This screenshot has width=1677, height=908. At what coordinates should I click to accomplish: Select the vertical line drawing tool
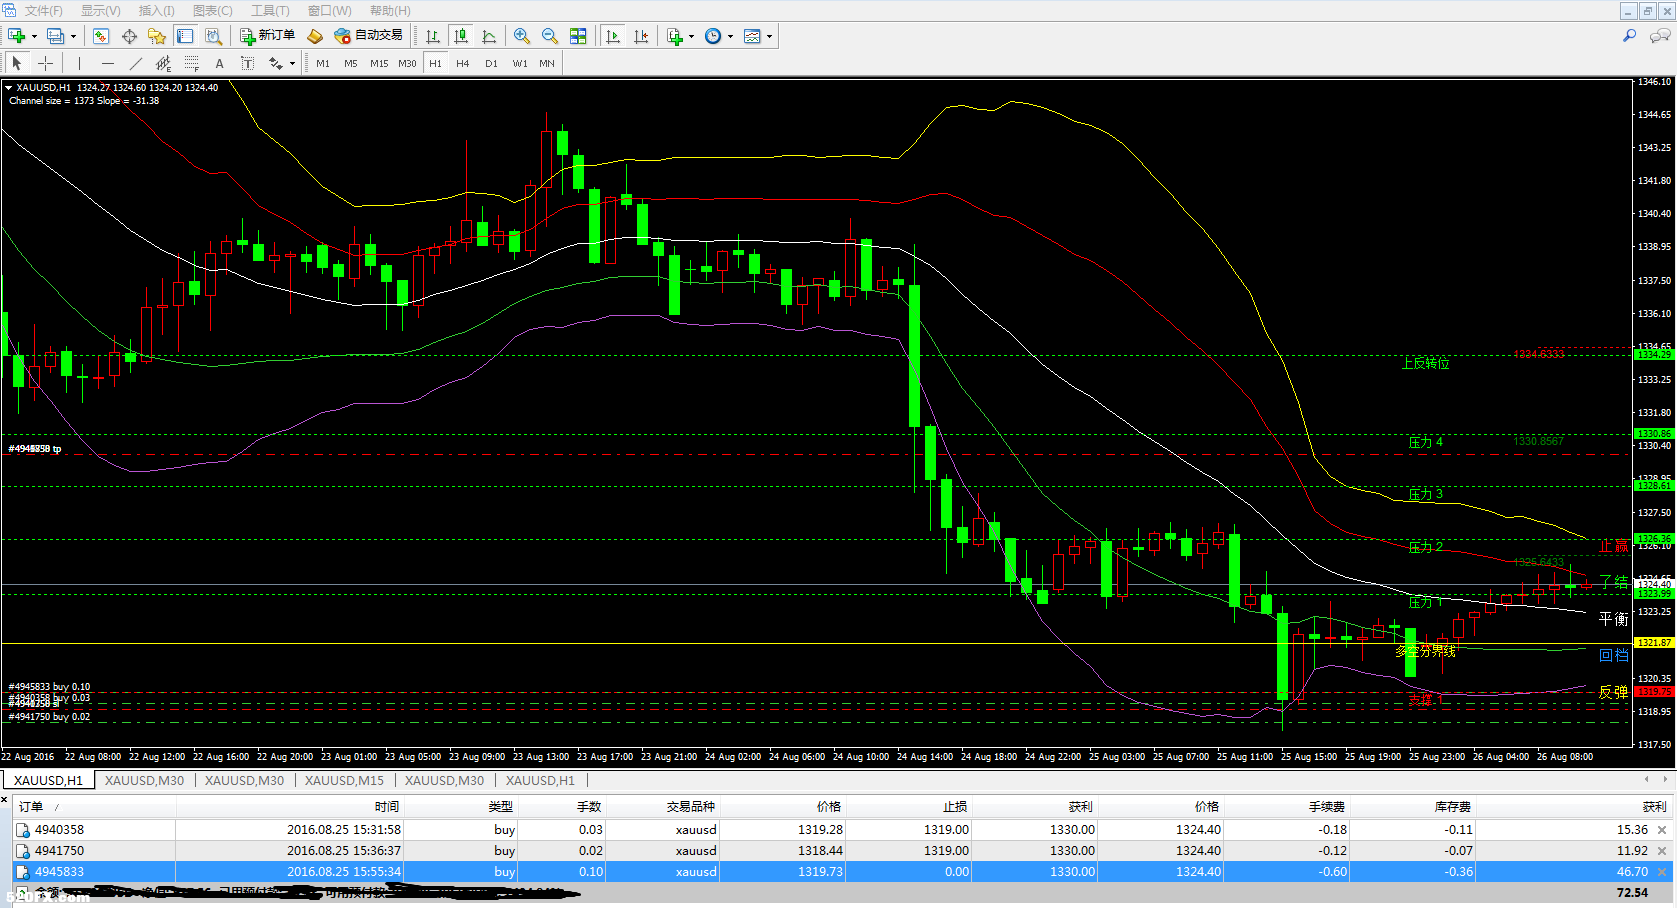[x=79, y=63]
